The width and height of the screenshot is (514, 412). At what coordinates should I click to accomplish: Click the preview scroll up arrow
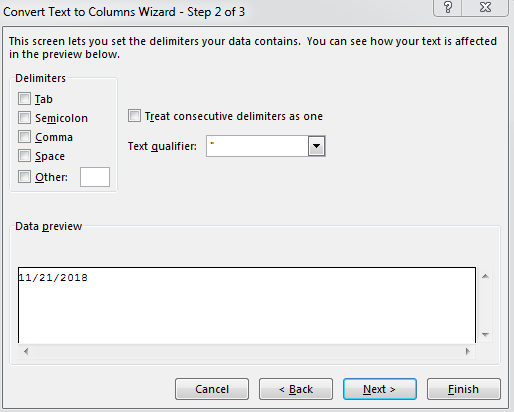tap(485, 276)
